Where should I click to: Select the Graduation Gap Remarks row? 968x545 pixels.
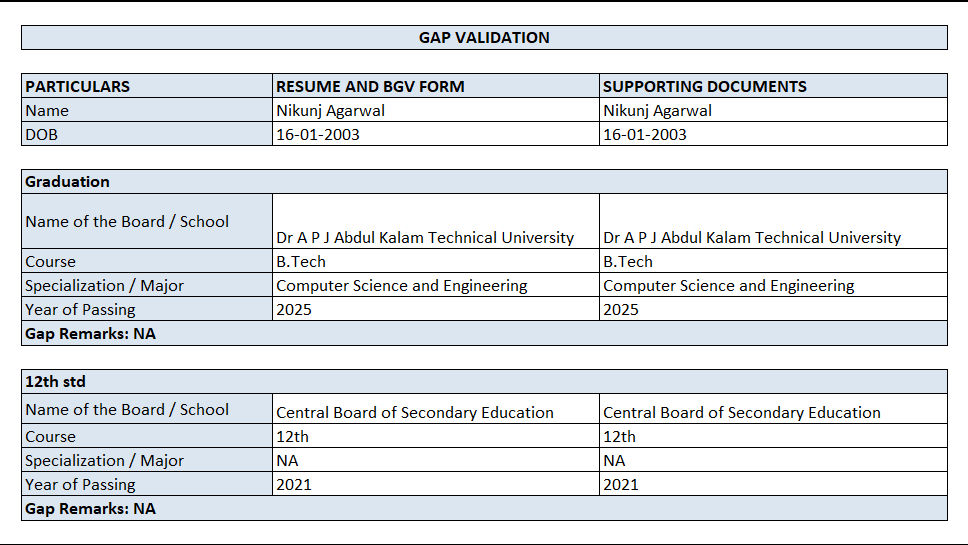(484, 333)
